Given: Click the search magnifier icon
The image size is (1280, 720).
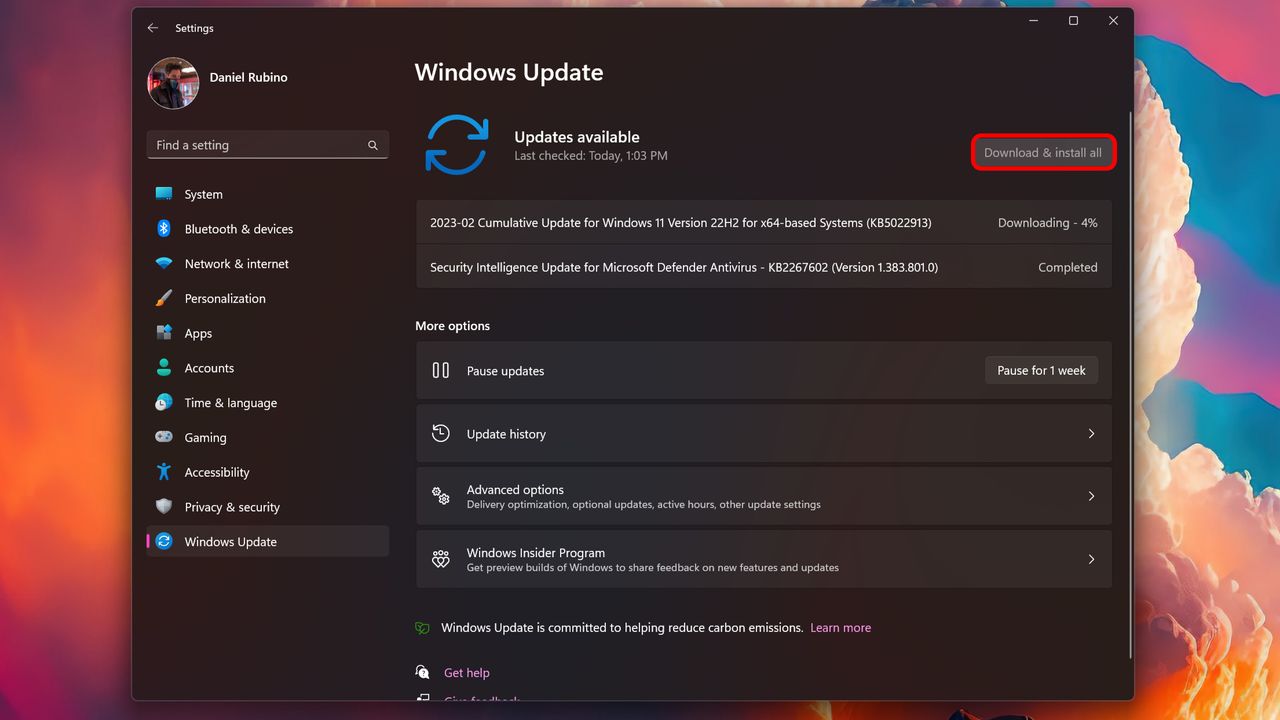Looking at the screenshot, I should pyautogui.click(x=372, y=145).
